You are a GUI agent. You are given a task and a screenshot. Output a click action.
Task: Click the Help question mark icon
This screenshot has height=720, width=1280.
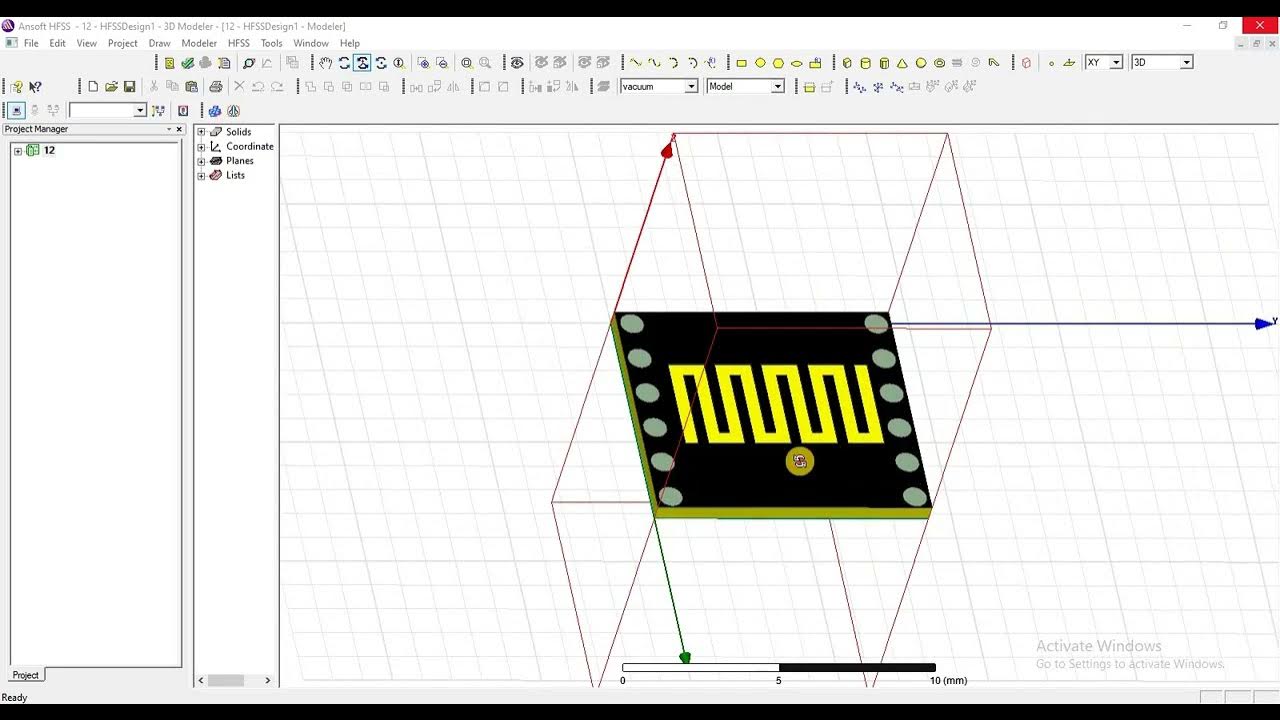(x=16, y=87)
